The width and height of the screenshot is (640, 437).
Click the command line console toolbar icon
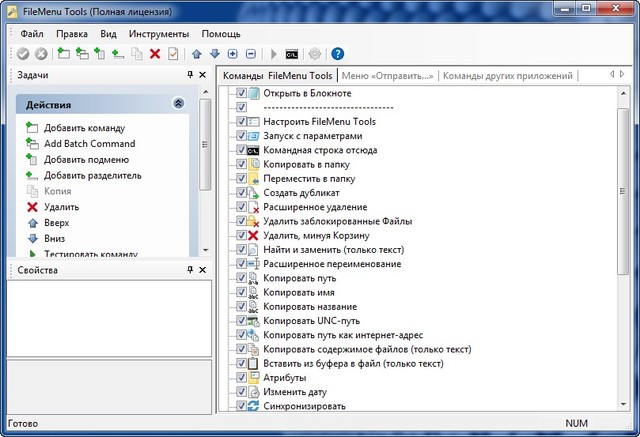point(291,53)
